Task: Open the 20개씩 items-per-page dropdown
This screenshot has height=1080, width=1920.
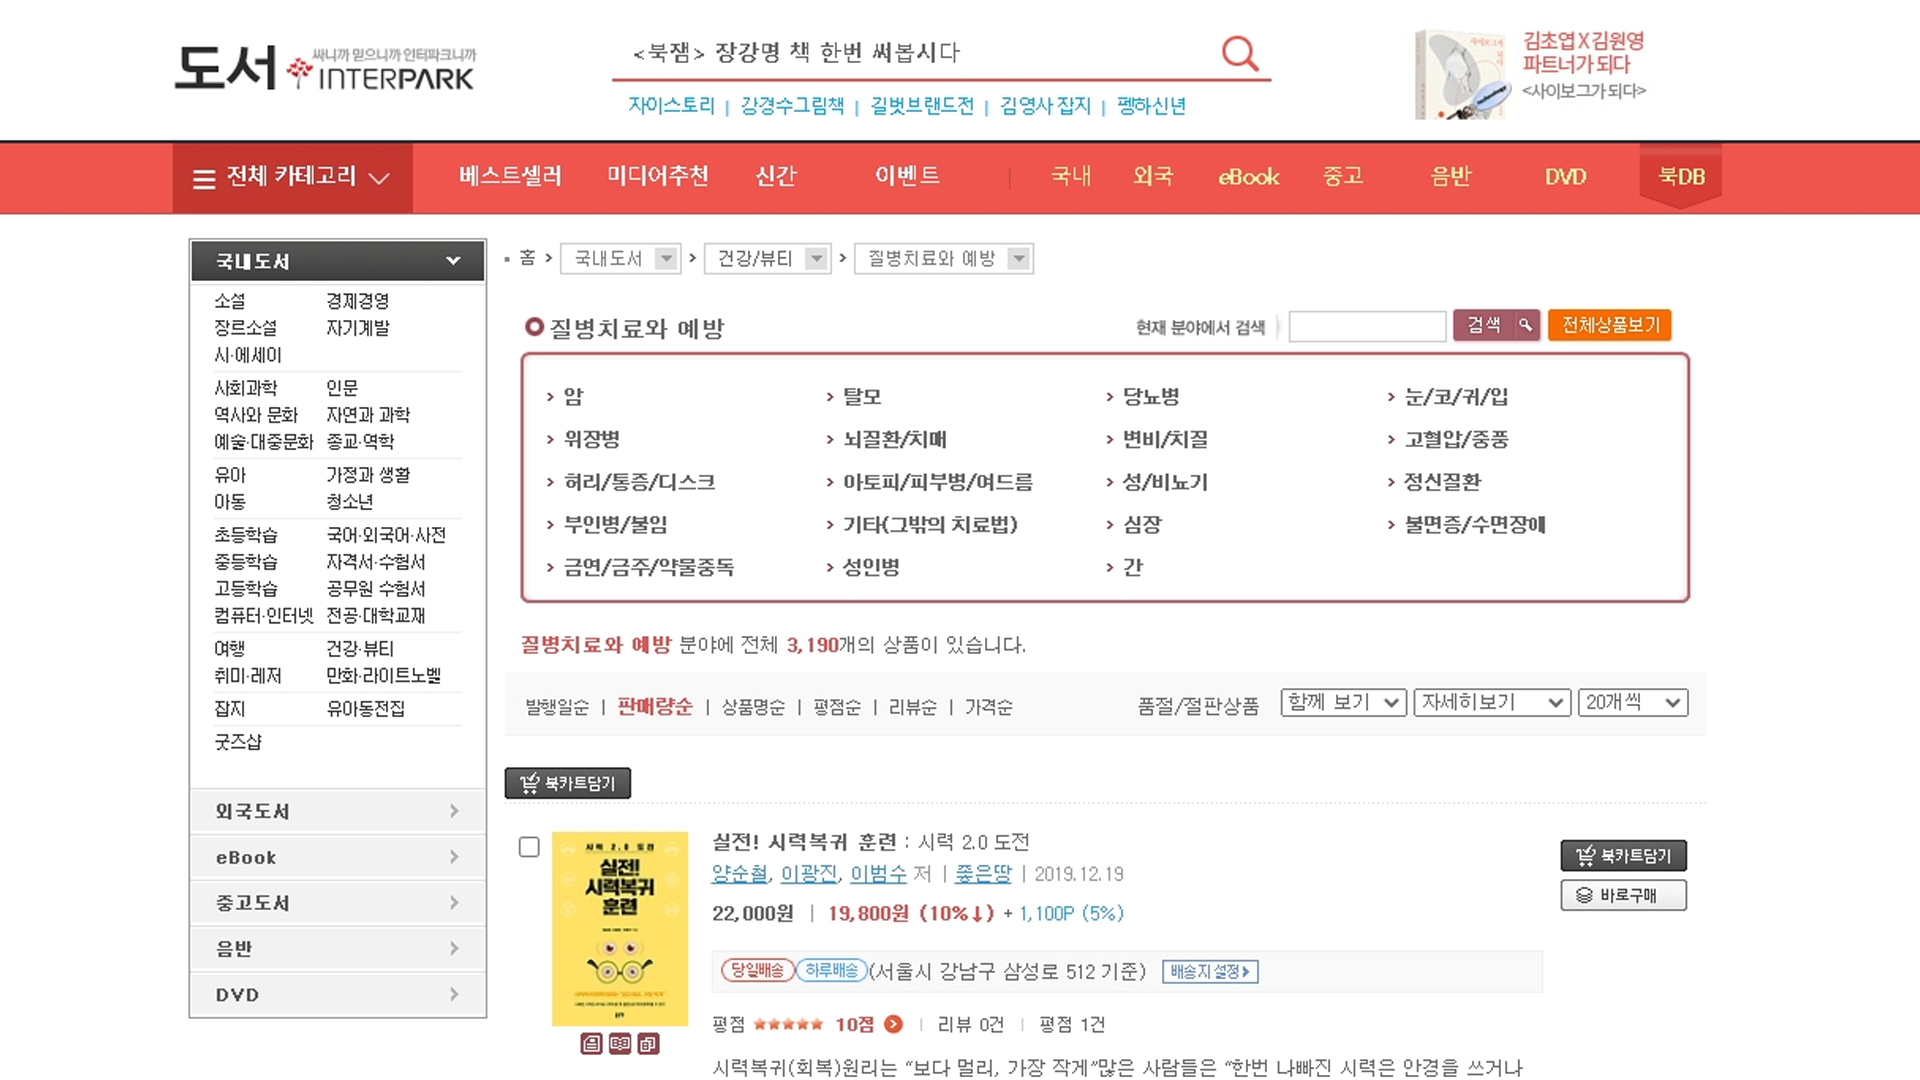Action: coord(1633,703)
